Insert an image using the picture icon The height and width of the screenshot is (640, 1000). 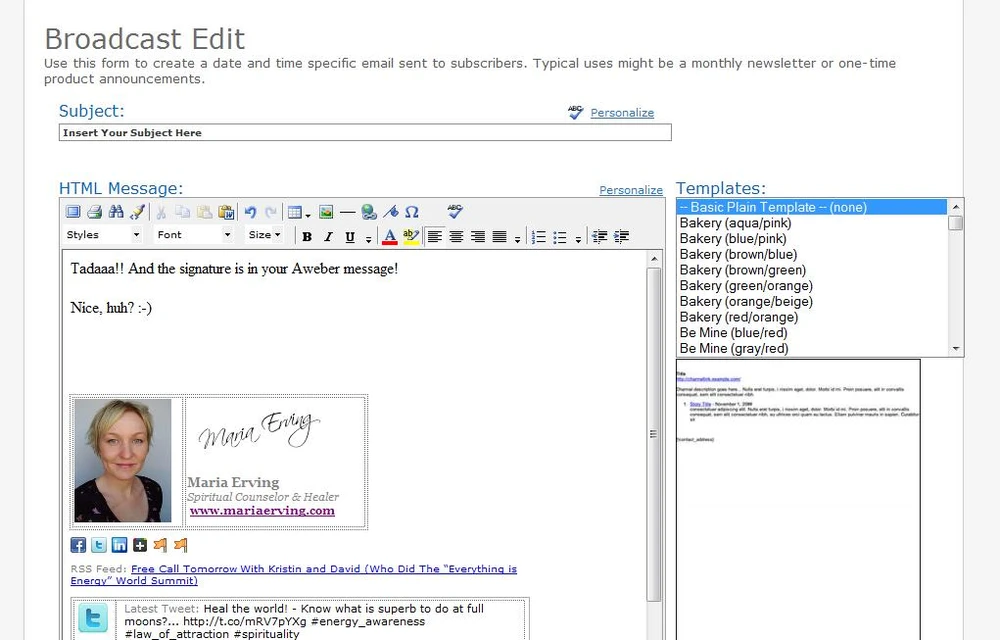[x=326, y=212]
